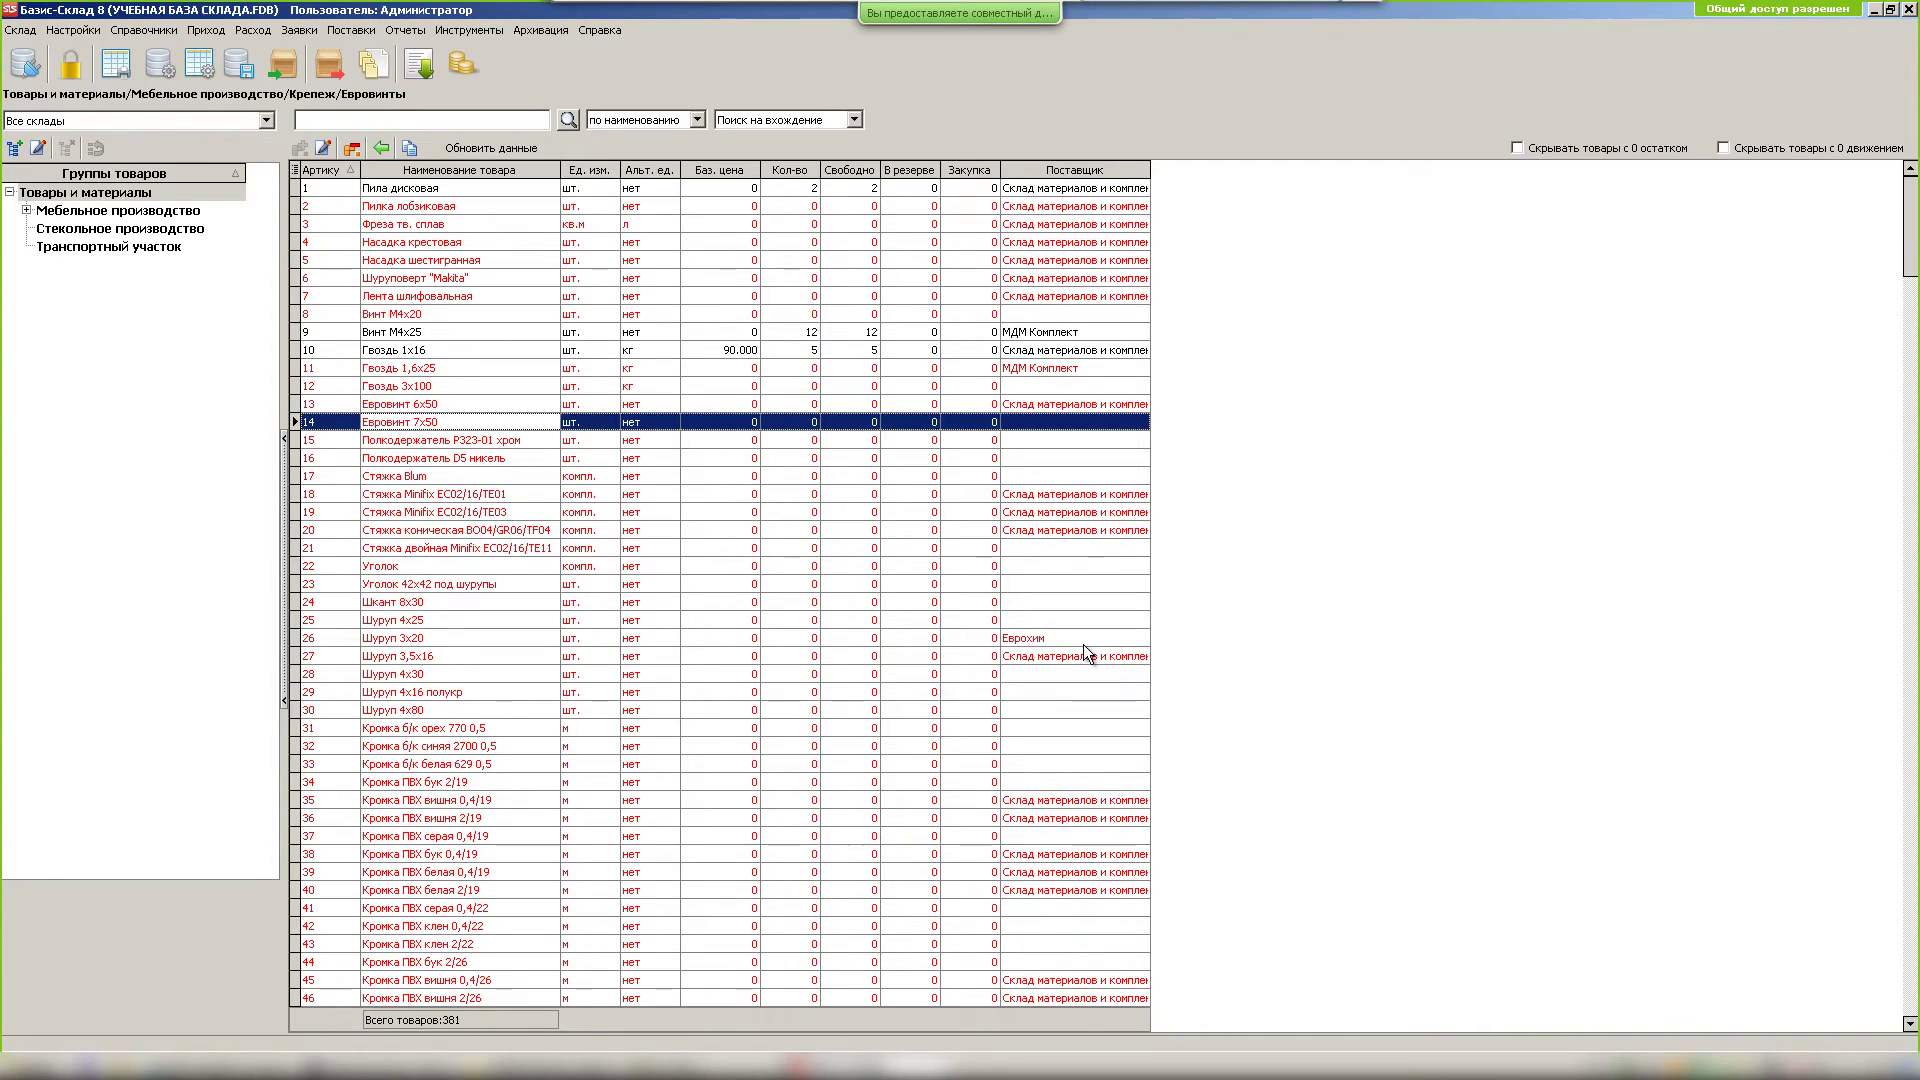Screen dimensions: 1920x1080
Task: Sort by 'Наименование товара' column header
Action: [459, 170]
